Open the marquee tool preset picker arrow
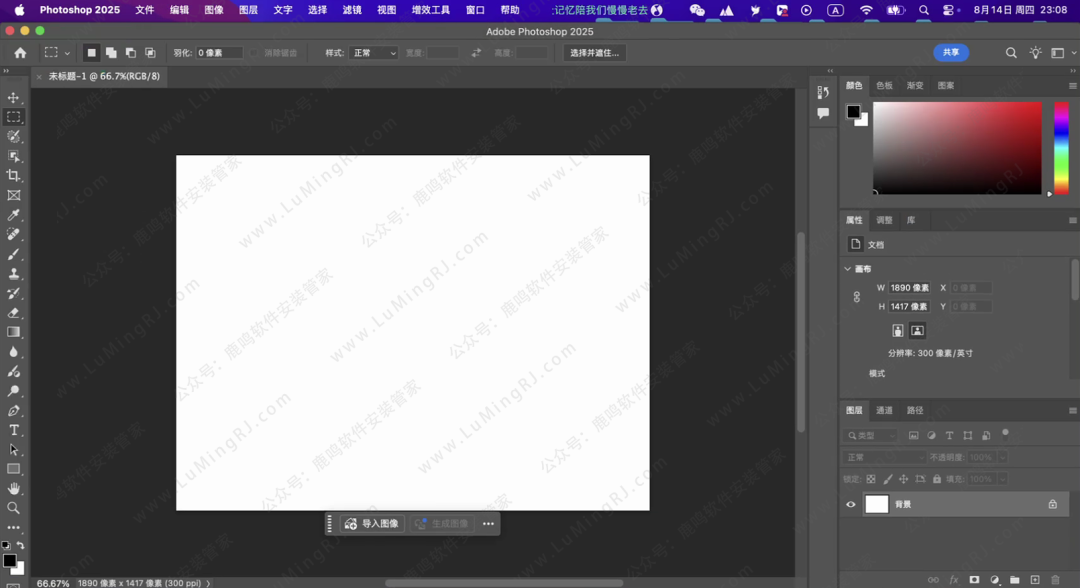 point(67,53)
